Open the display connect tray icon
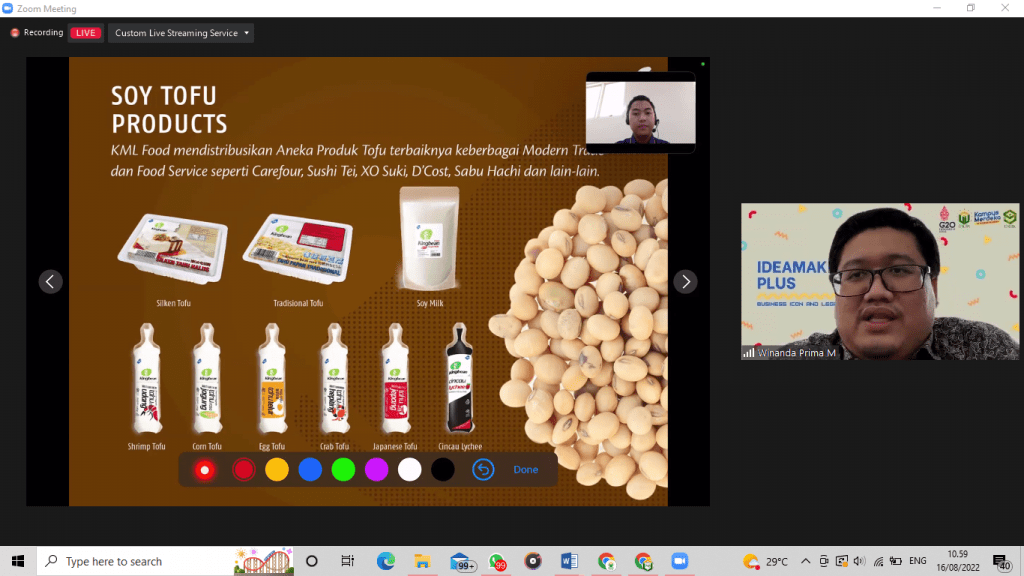 pos(842,561)
